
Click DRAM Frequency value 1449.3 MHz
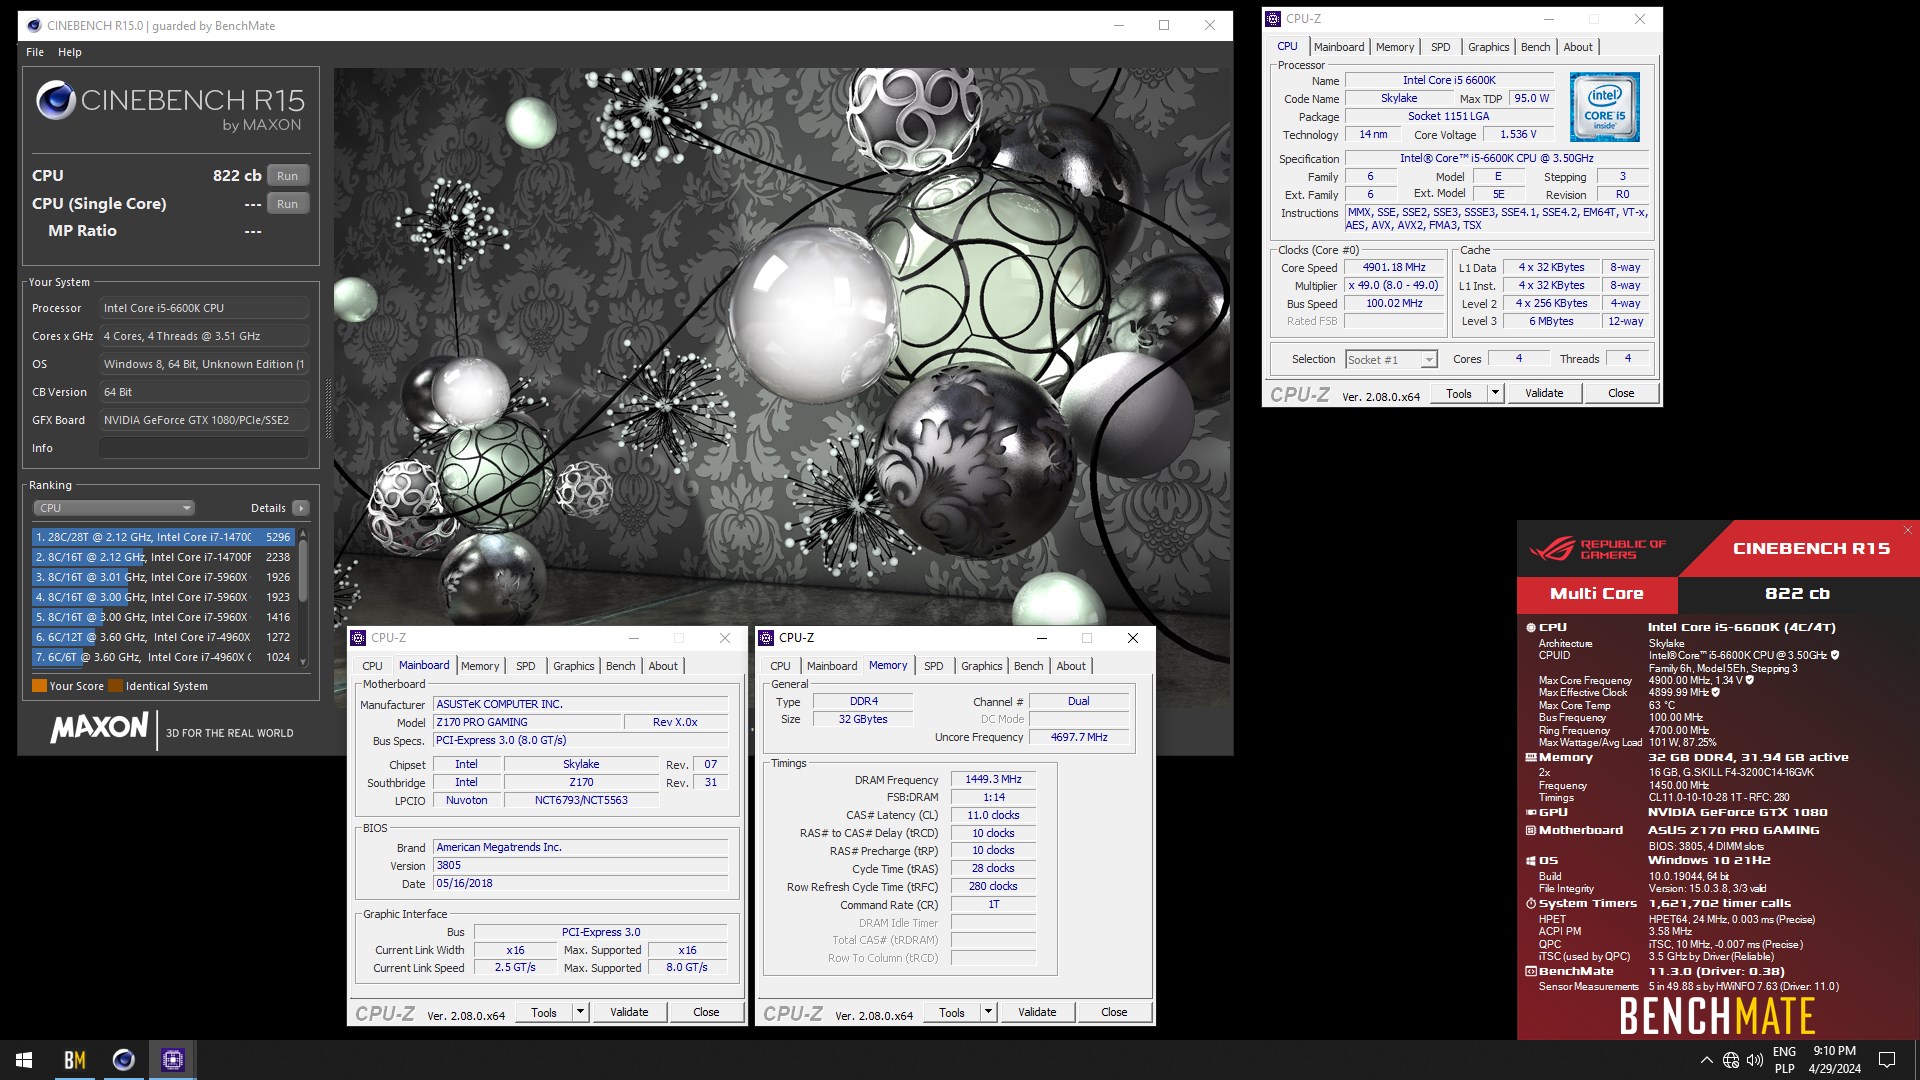(x=993, y=780)
